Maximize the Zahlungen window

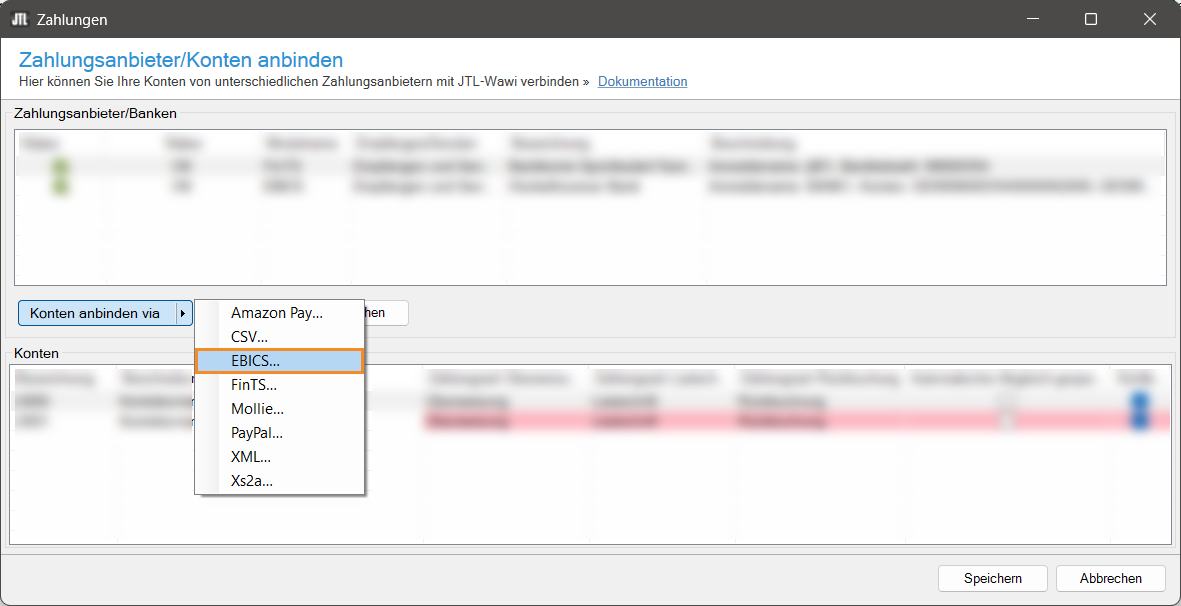point(1091,19)
